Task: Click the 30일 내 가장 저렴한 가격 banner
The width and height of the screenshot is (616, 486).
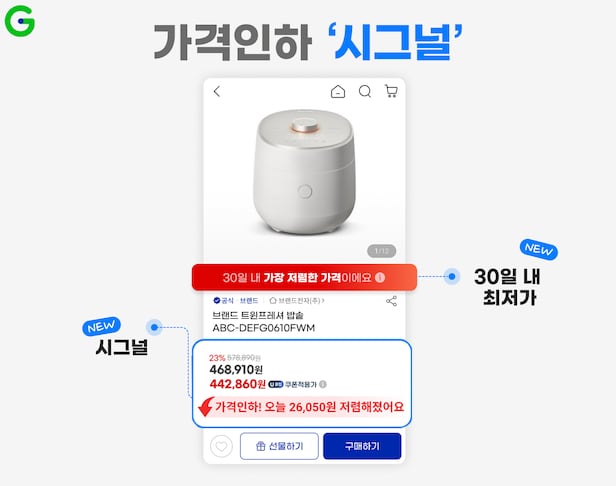Action: click(304, 277)
